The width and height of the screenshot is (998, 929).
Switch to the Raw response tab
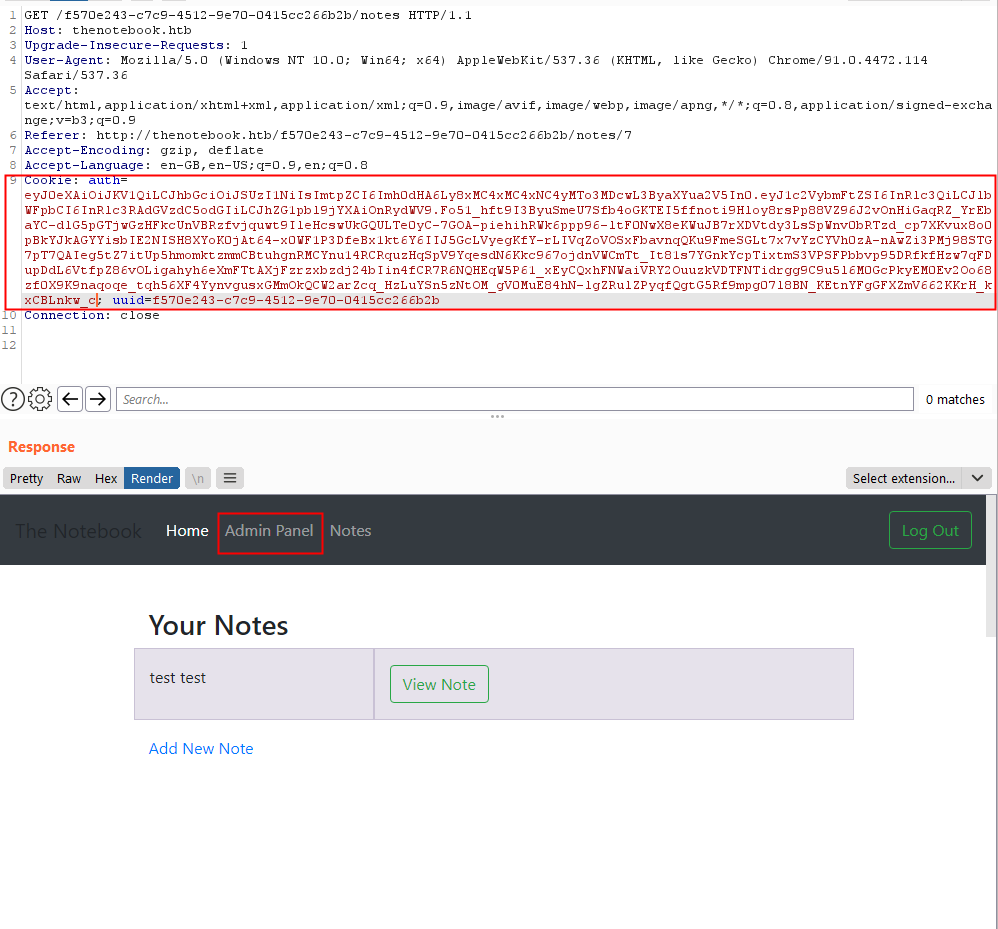69,478
